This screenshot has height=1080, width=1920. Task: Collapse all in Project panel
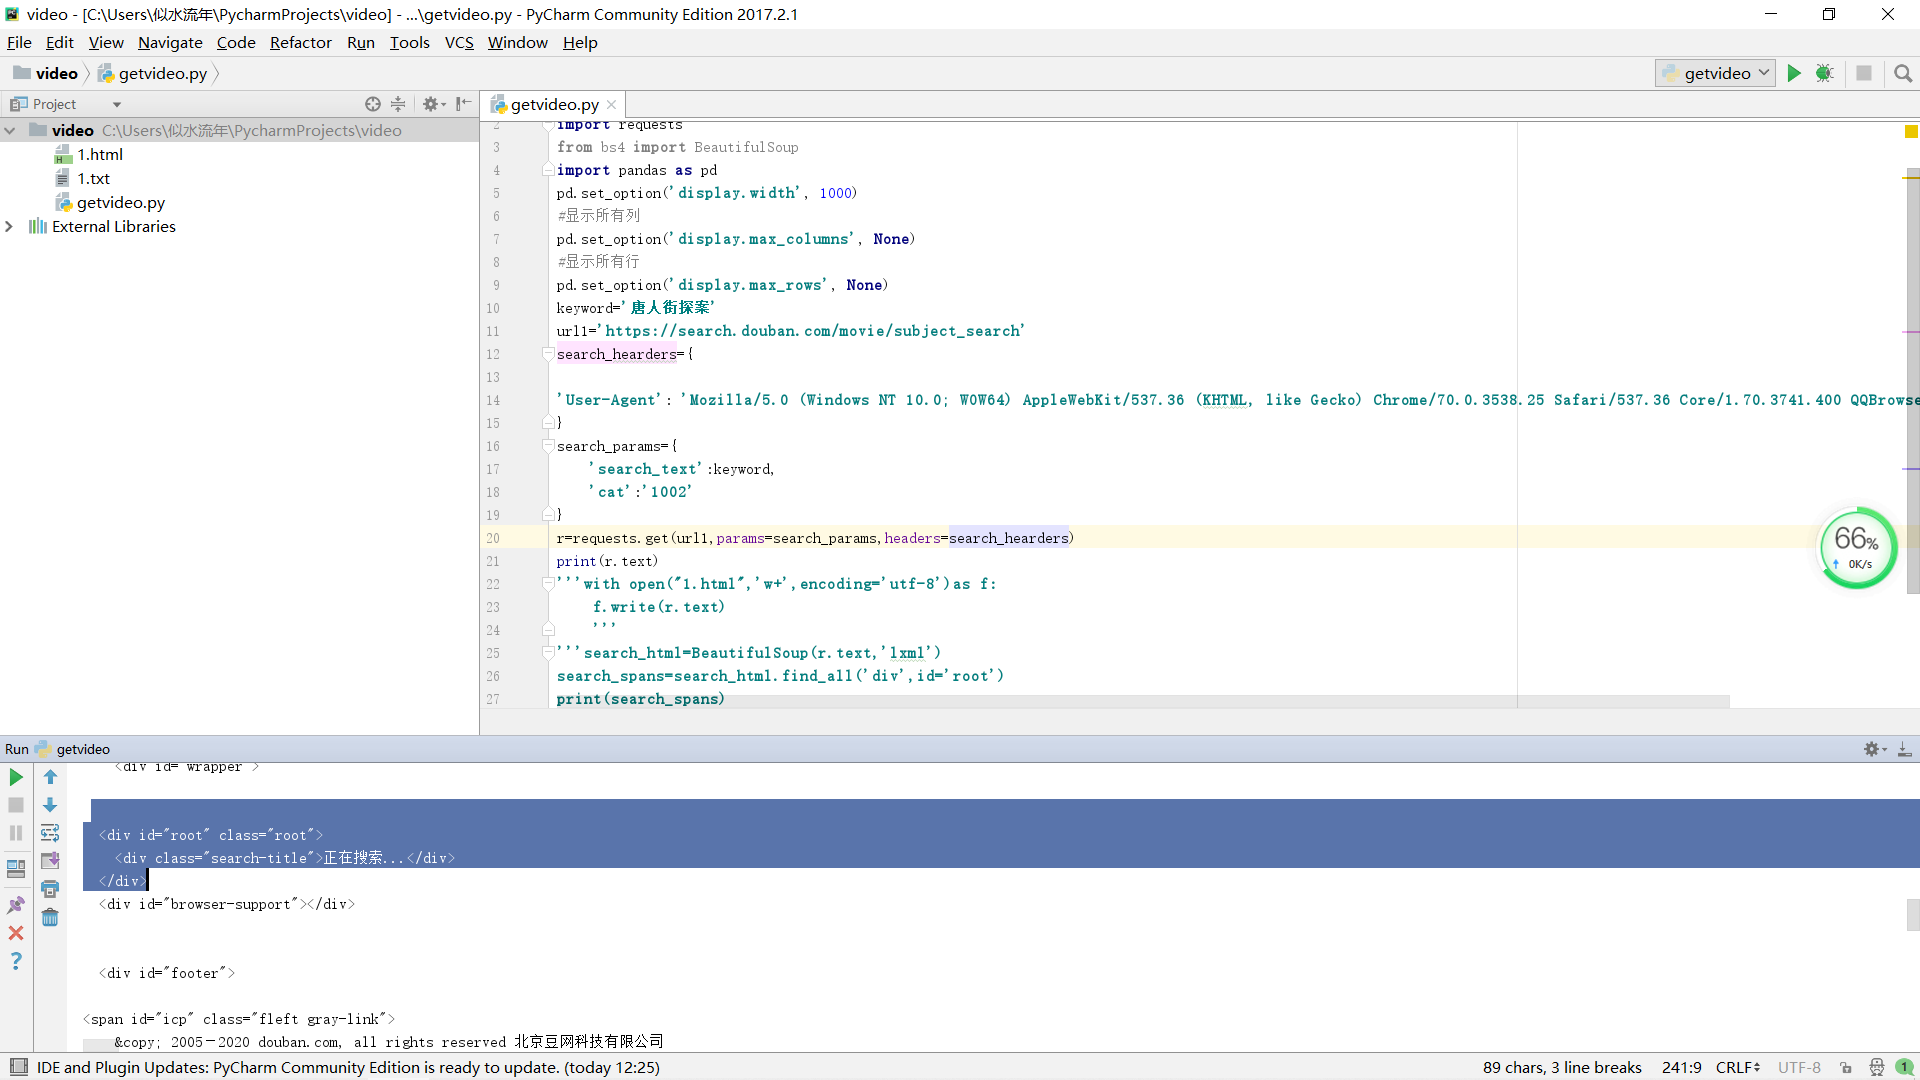(398, 104)
